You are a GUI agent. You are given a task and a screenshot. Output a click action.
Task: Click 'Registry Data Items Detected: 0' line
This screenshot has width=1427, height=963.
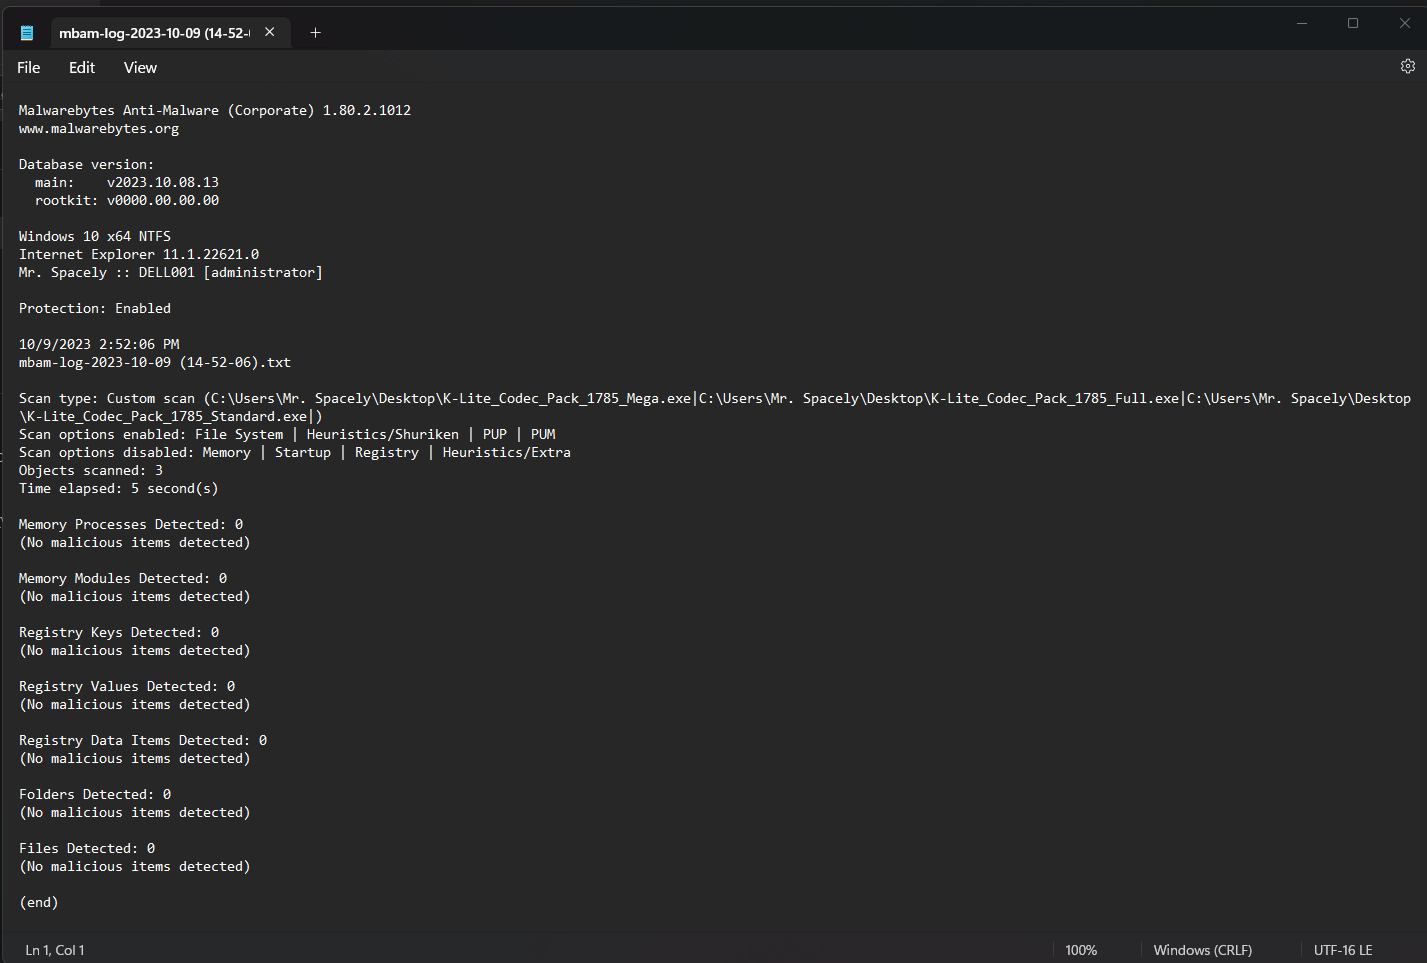143,740
